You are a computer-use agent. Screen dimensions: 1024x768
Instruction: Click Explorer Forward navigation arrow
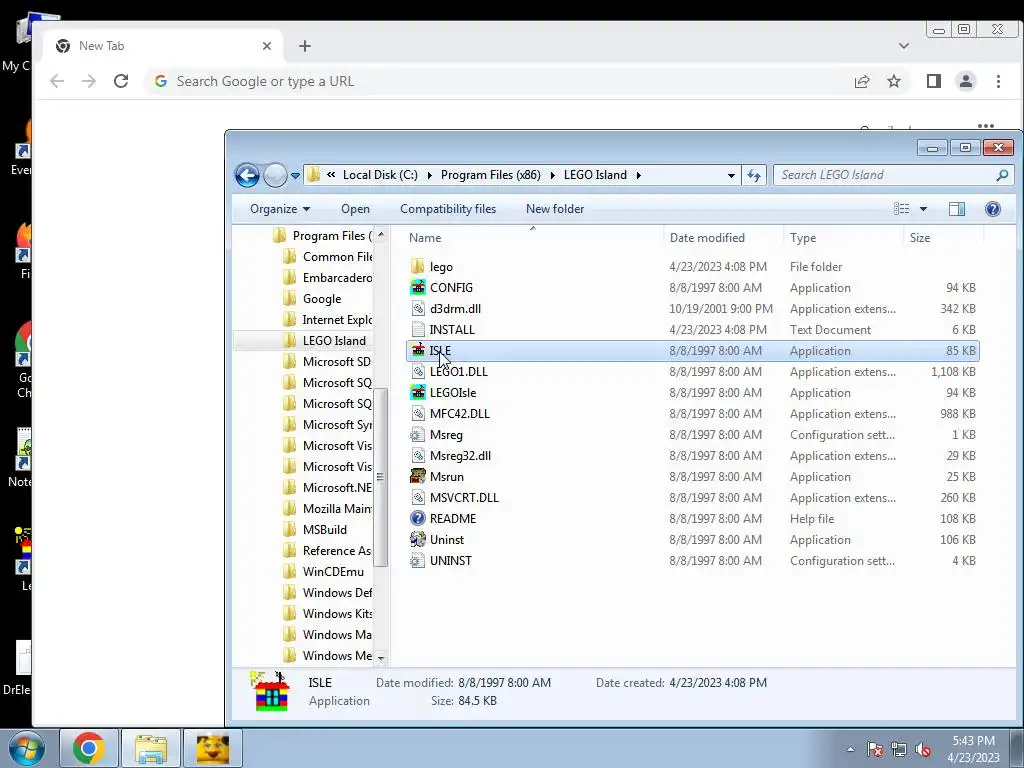[x=275, y=175]
